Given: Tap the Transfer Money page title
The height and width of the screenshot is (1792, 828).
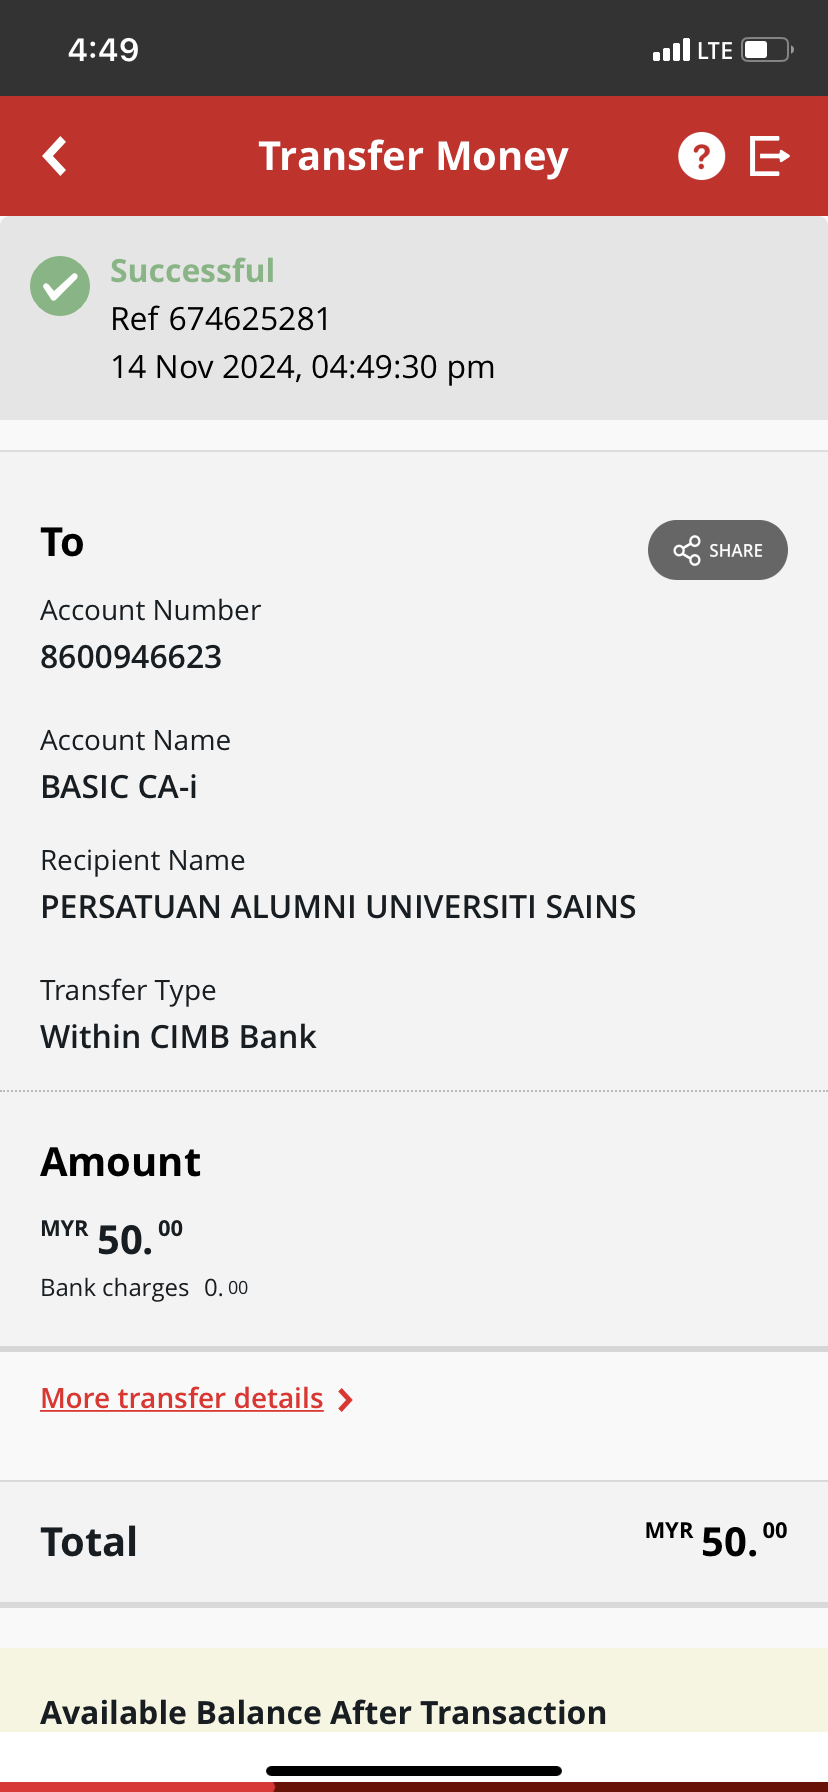Looking at the screenshot, I should [x=413, y=156].
